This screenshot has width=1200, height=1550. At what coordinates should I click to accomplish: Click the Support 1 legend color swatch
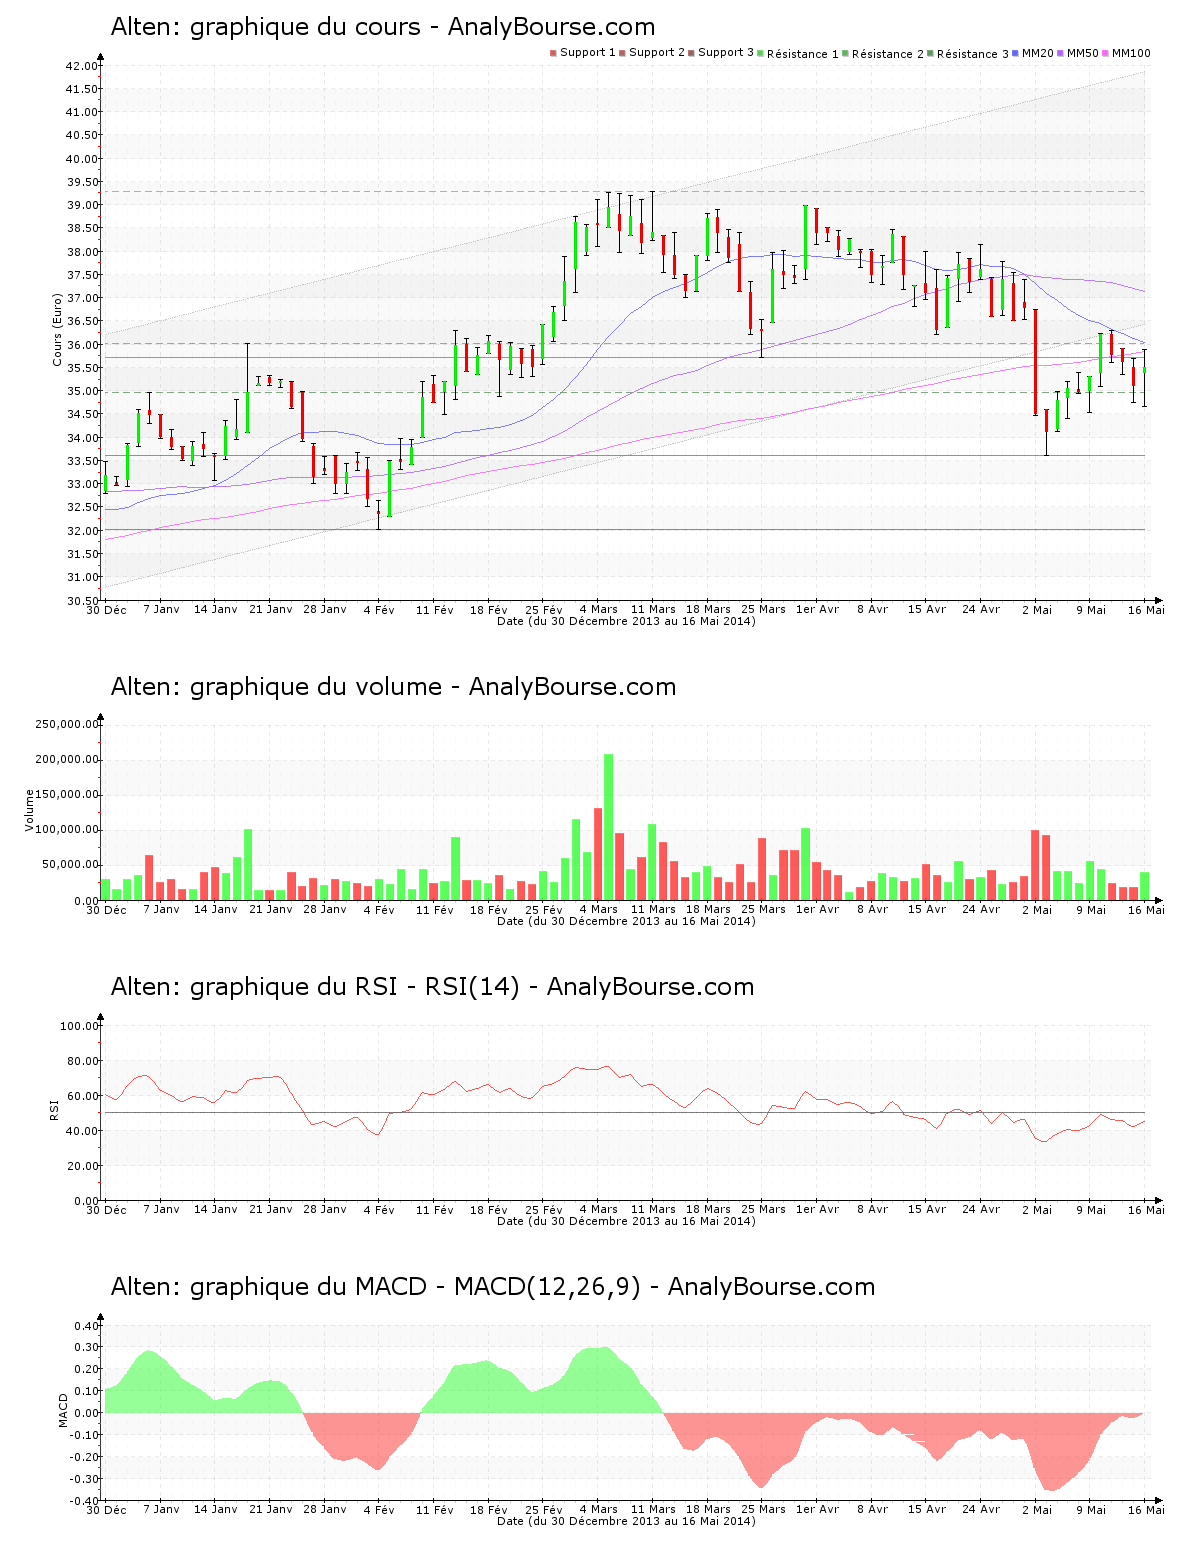coord(553,53)
